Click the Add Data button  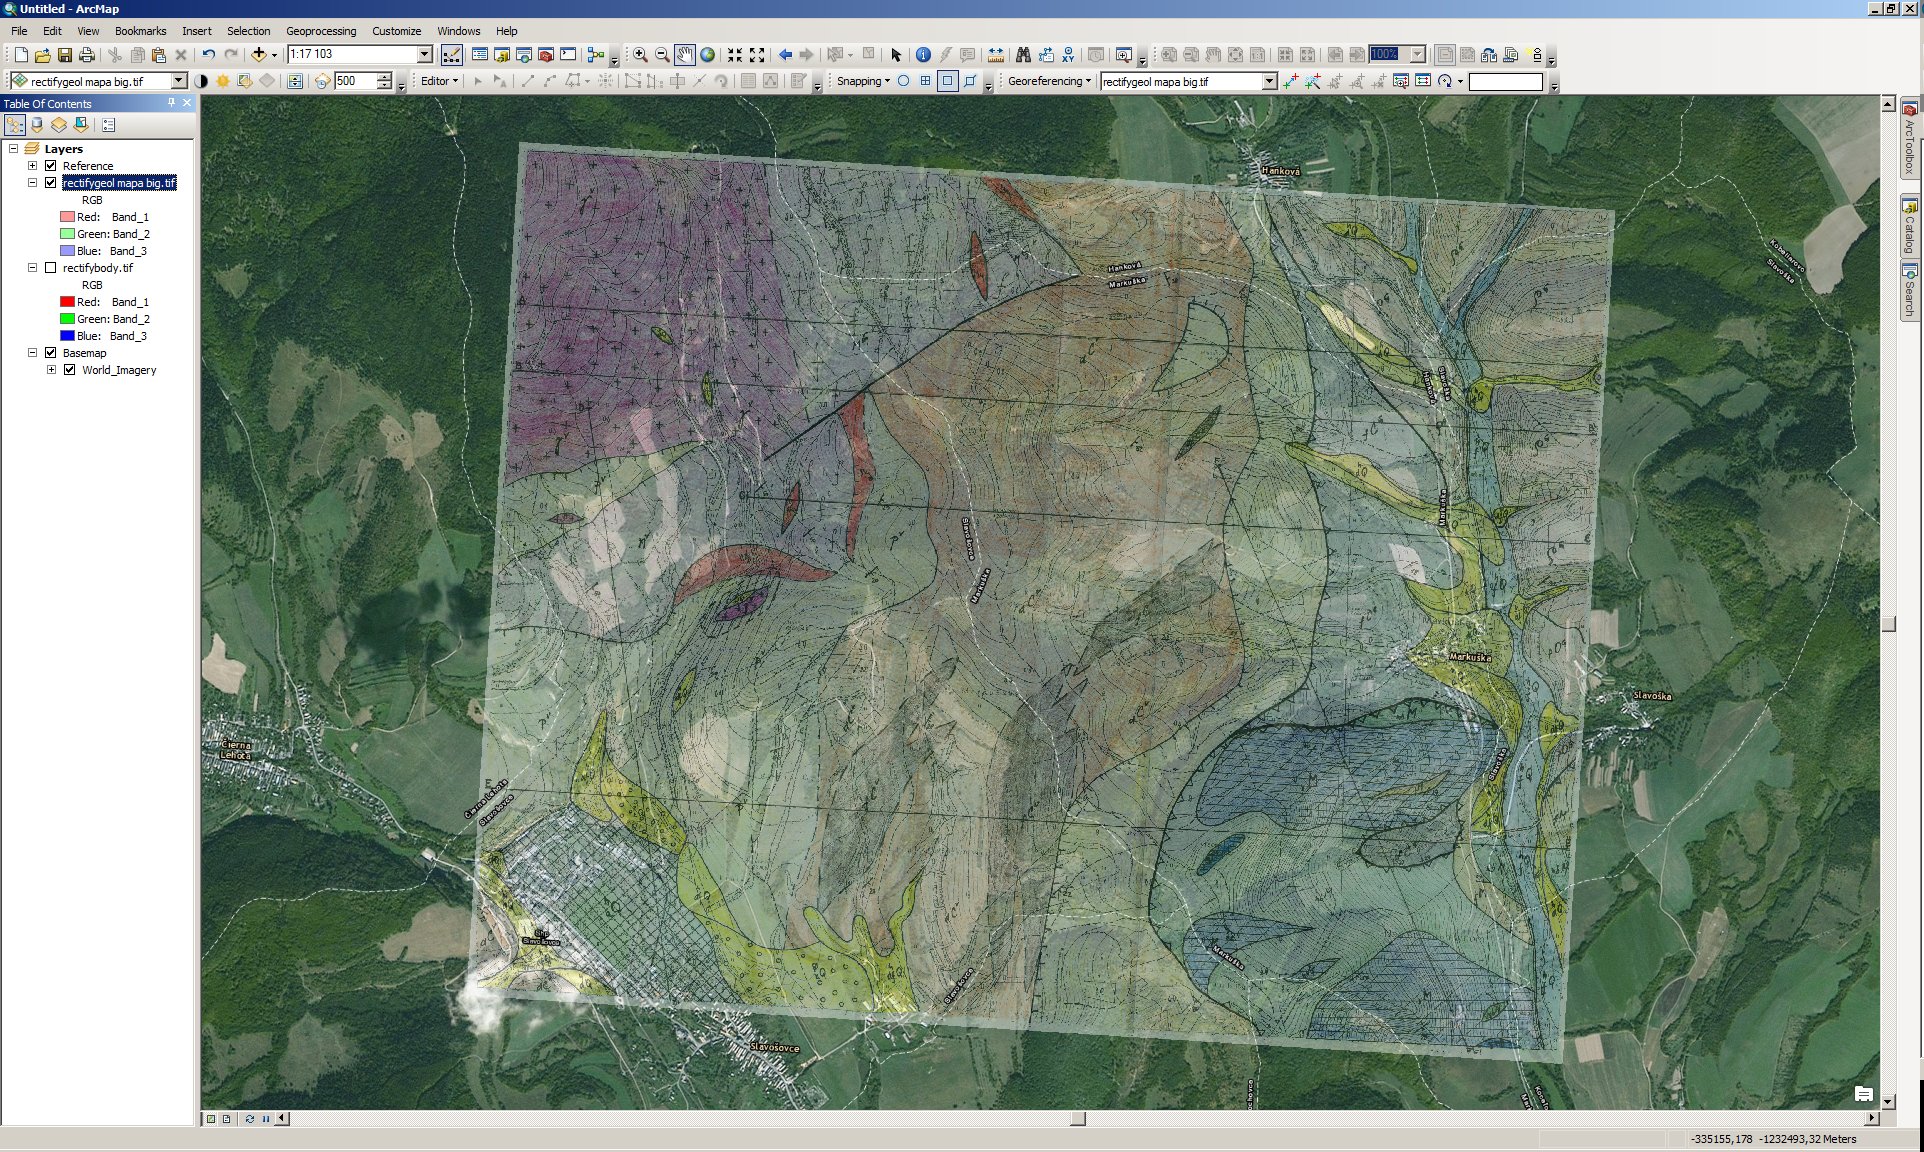tap(259, 55)
